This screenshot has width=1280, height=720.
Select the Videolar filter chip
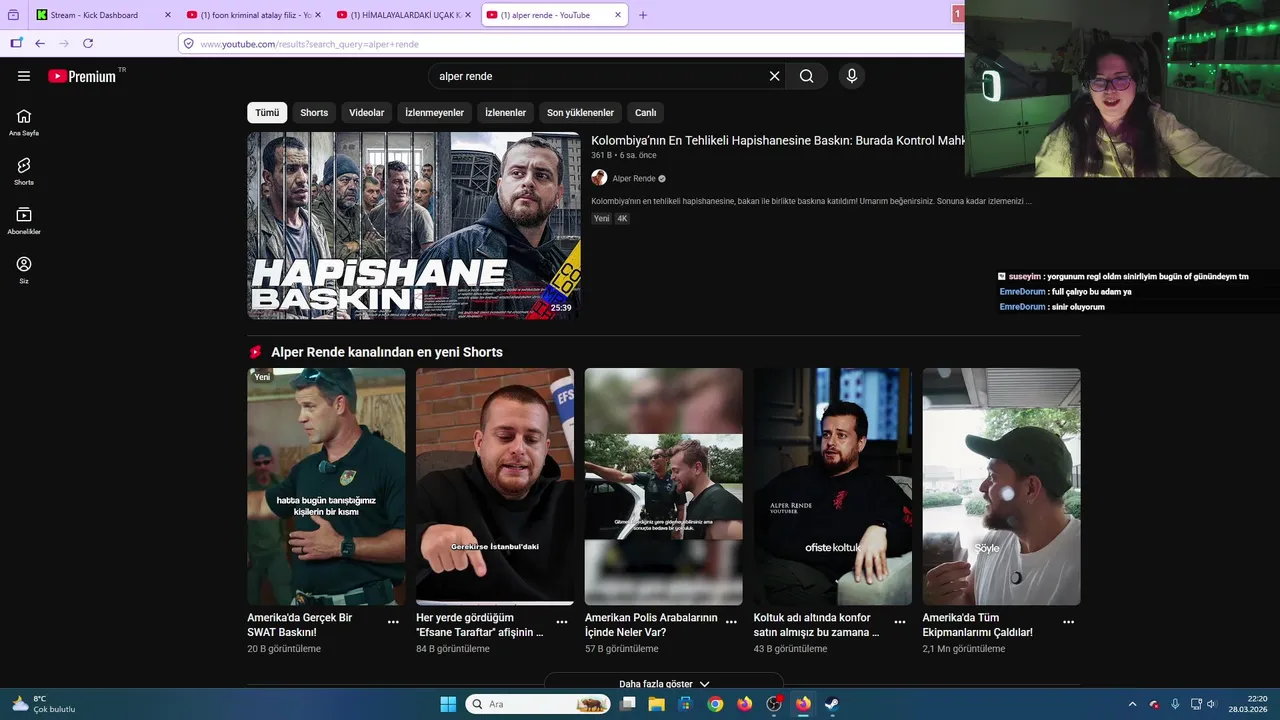(x=366, y=113)
